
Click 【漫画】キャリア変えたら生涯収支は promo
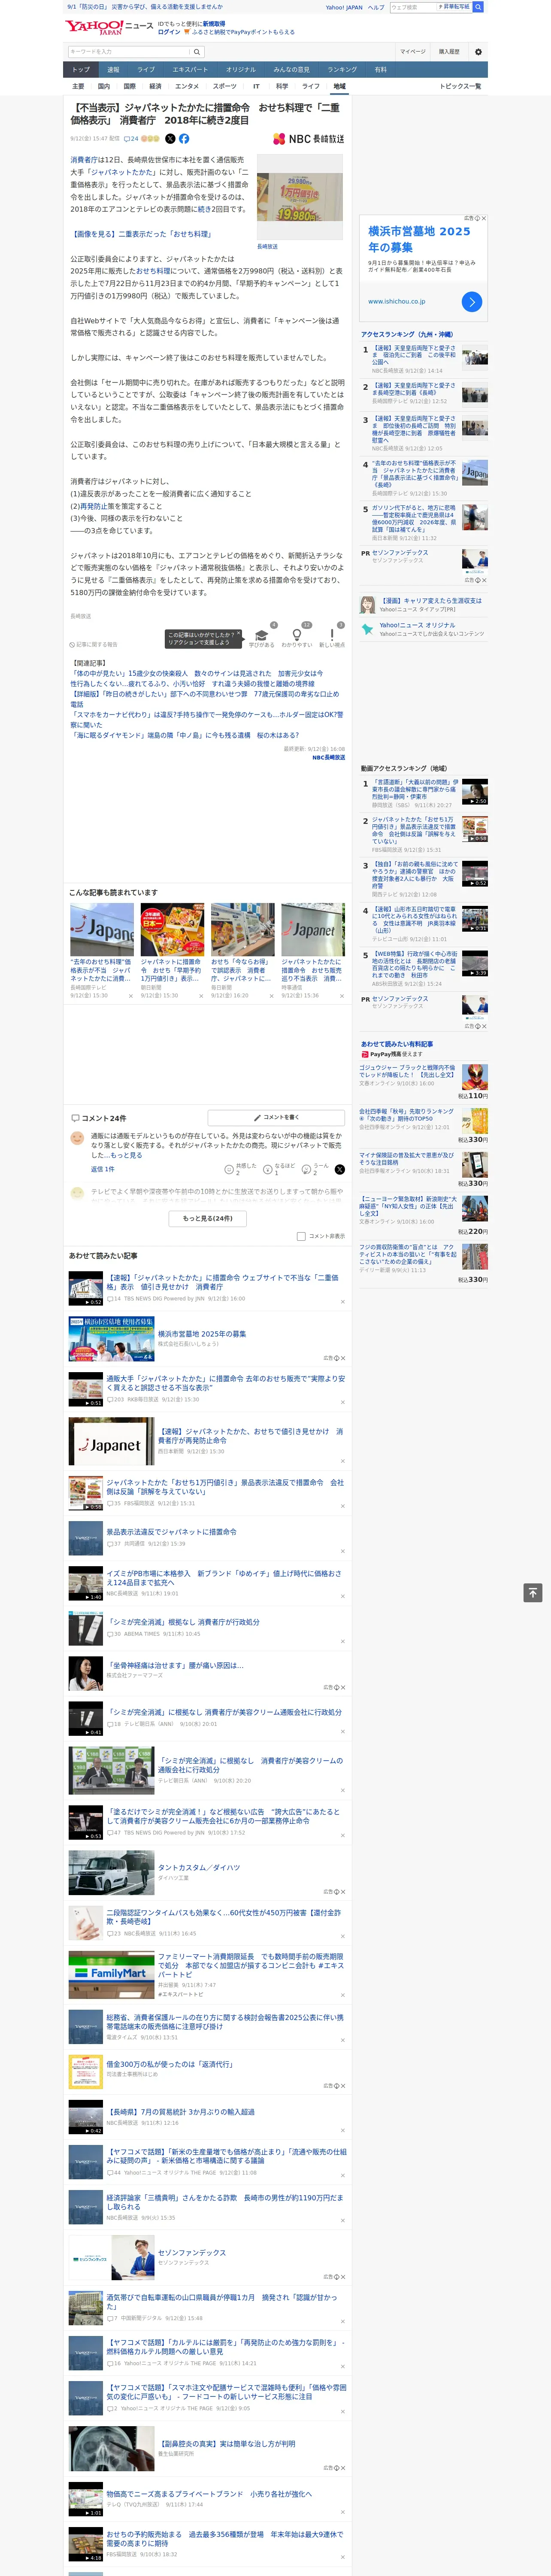point(431,601)
